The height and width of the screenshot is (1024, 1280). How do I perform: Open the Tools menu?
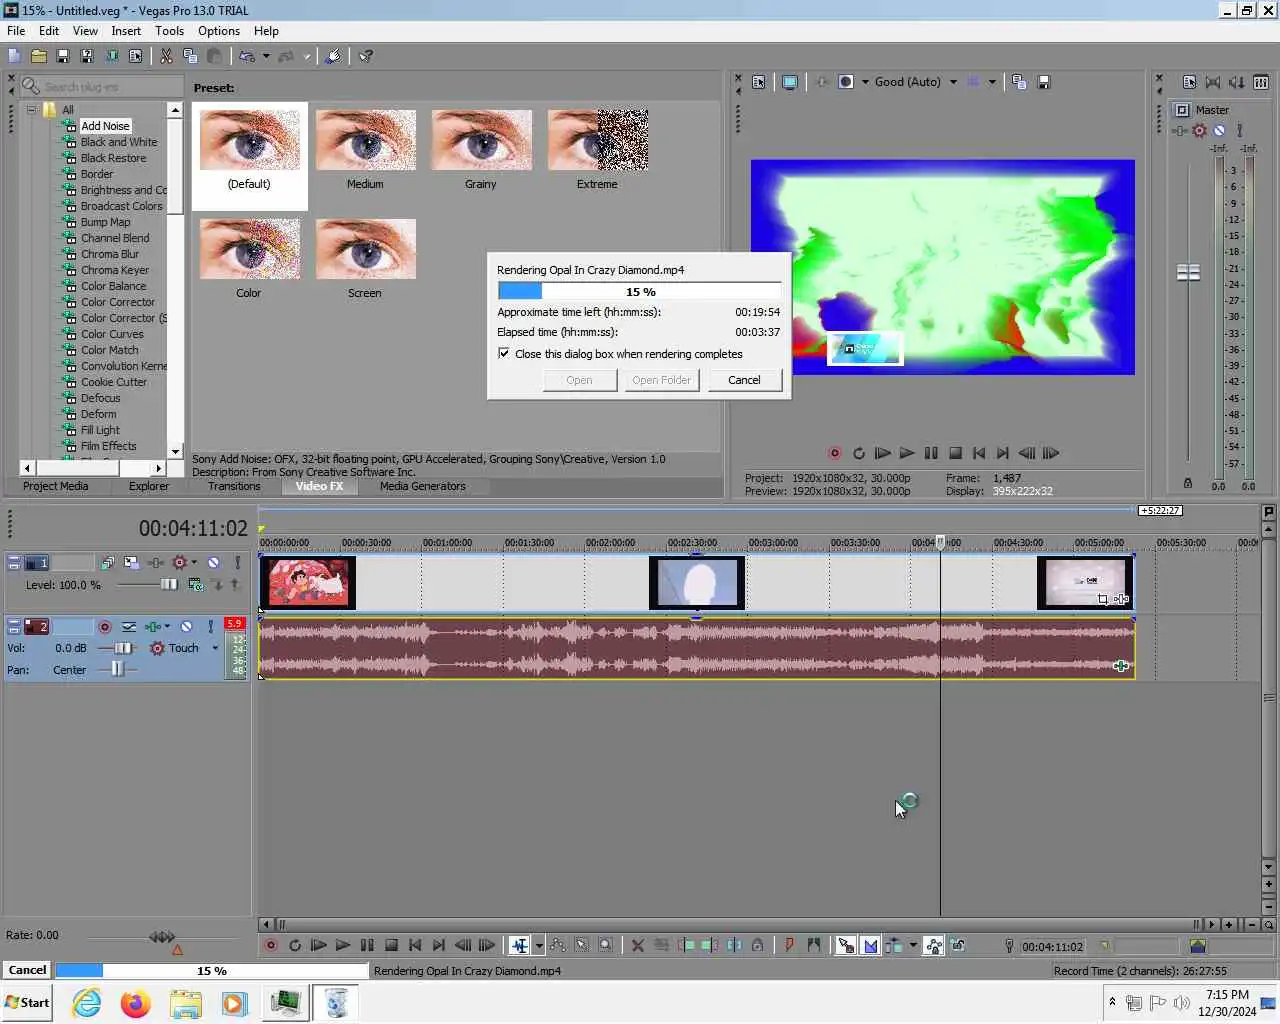click(169, 31)
